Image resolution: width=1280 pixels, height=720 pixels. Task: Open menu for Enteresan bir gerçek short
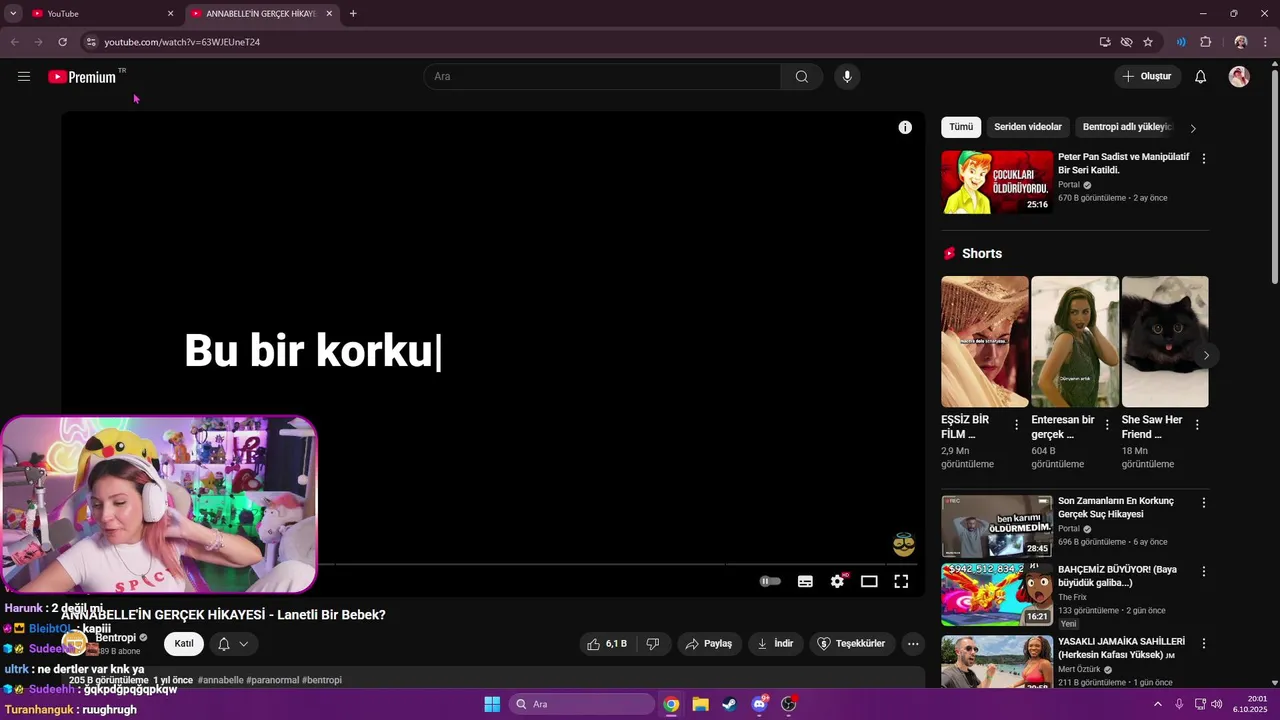coord(1107,425)
